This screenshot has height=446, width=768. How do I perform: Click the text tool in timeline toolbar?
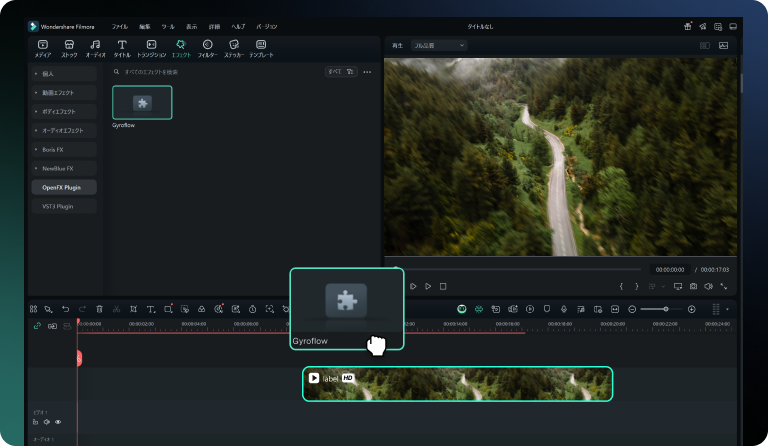tap(151, 309)
